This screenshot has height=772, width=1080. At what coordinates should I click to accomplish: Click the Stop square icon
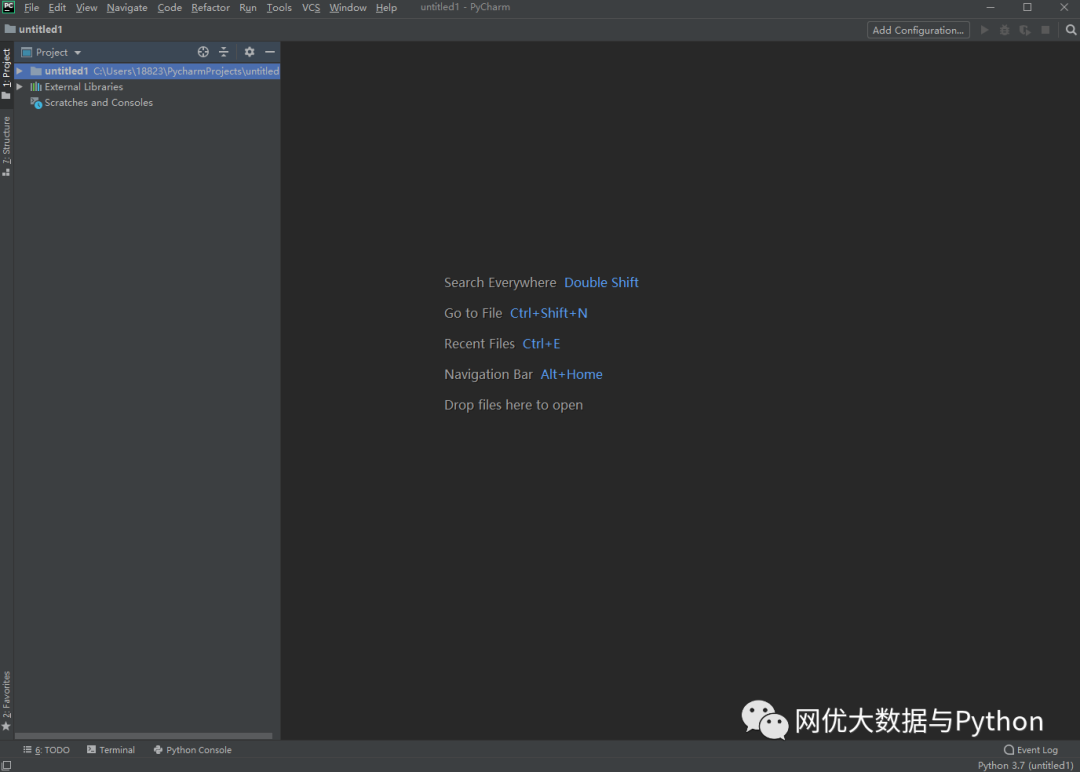[x=1046, y=30]
